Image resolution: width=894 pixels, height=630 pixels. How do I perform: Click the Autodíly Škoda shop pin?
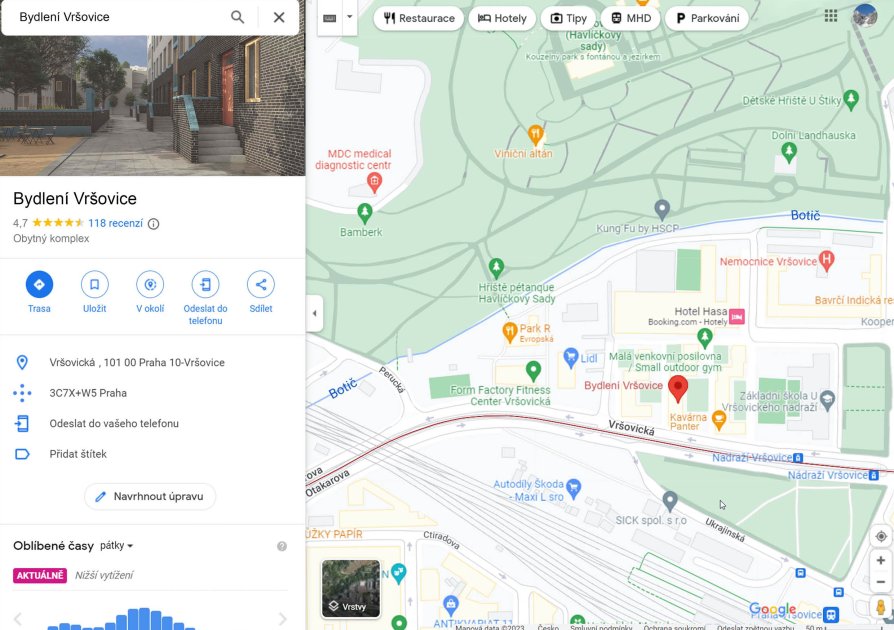point(574,488)
